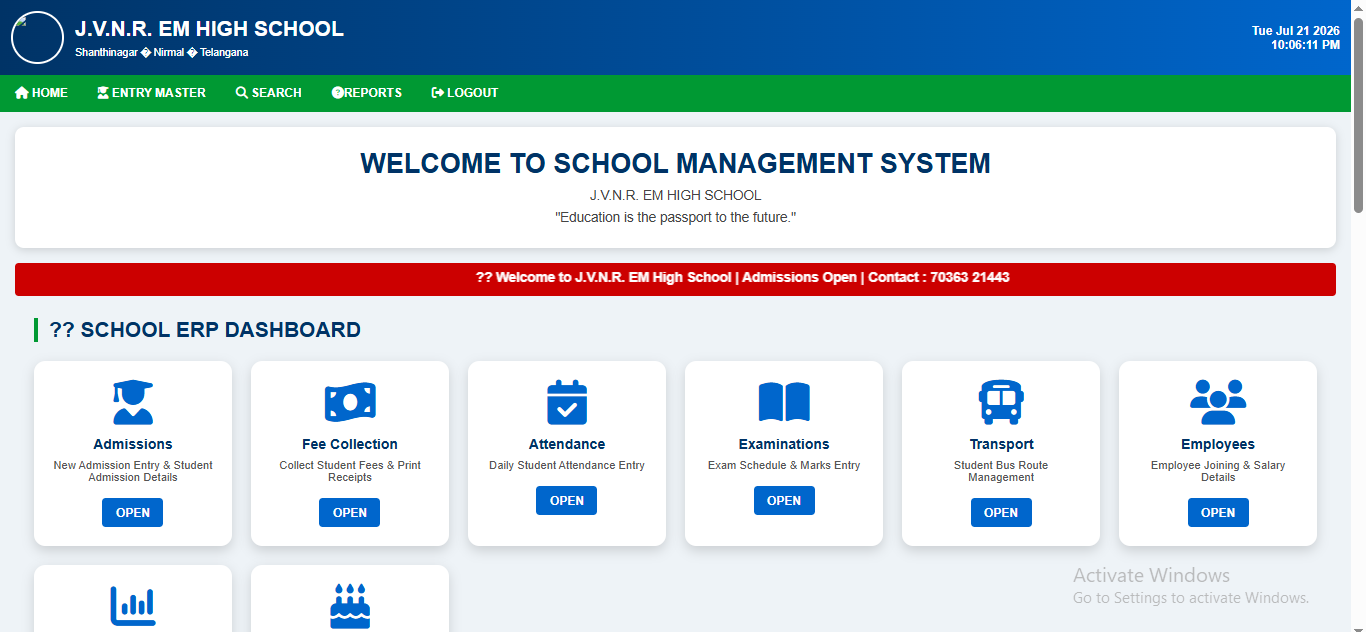Screen dimensions: 1366x632
Task: Click the icon beside ENTRY MASTER
Action: (103, 93)
